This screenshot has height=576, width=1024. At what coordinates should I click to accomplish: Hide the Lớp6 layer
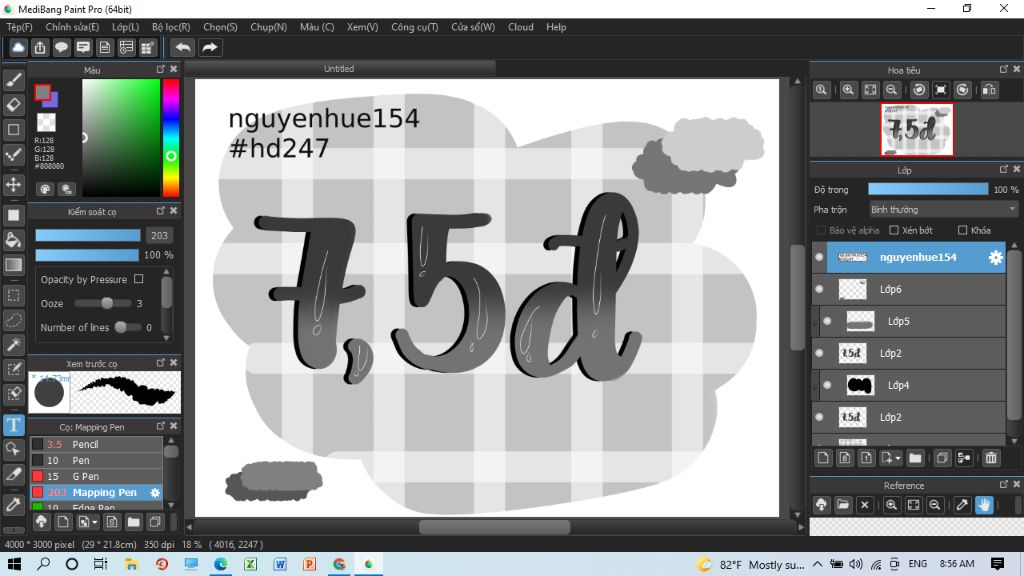coord(819,289)
